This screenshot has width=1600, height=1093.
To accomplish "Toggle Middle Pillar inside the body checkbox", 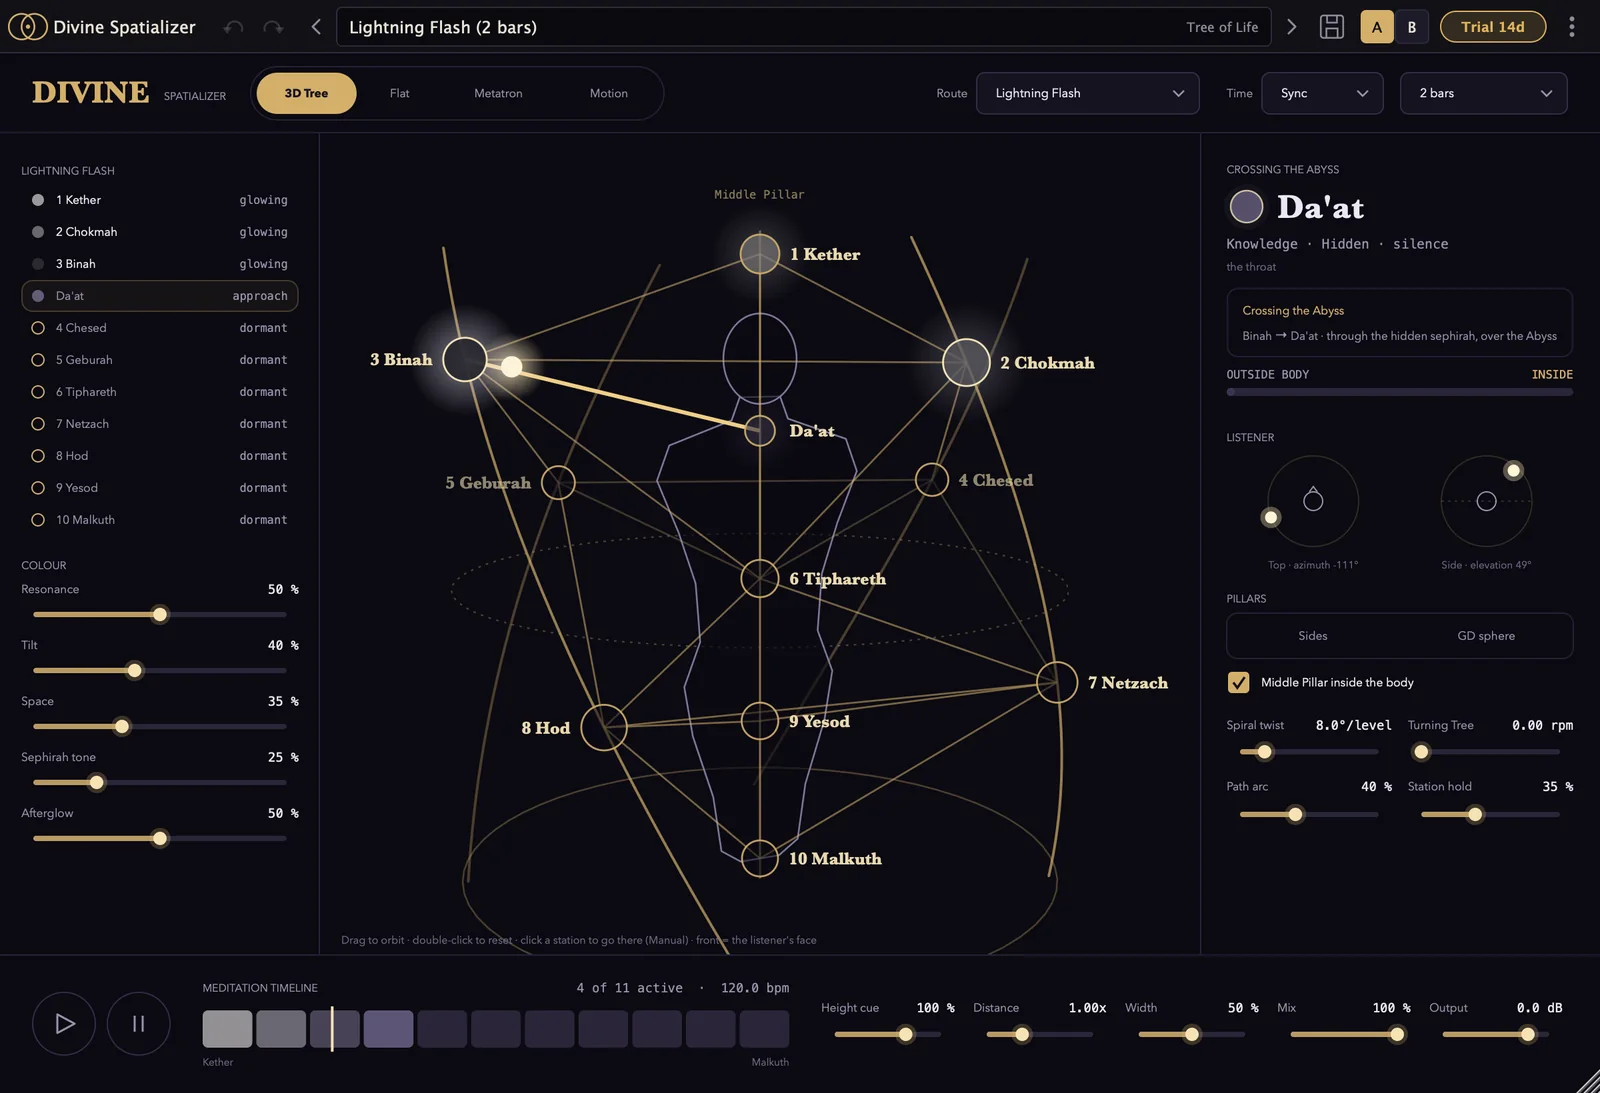I will (x=1238, y=682).
